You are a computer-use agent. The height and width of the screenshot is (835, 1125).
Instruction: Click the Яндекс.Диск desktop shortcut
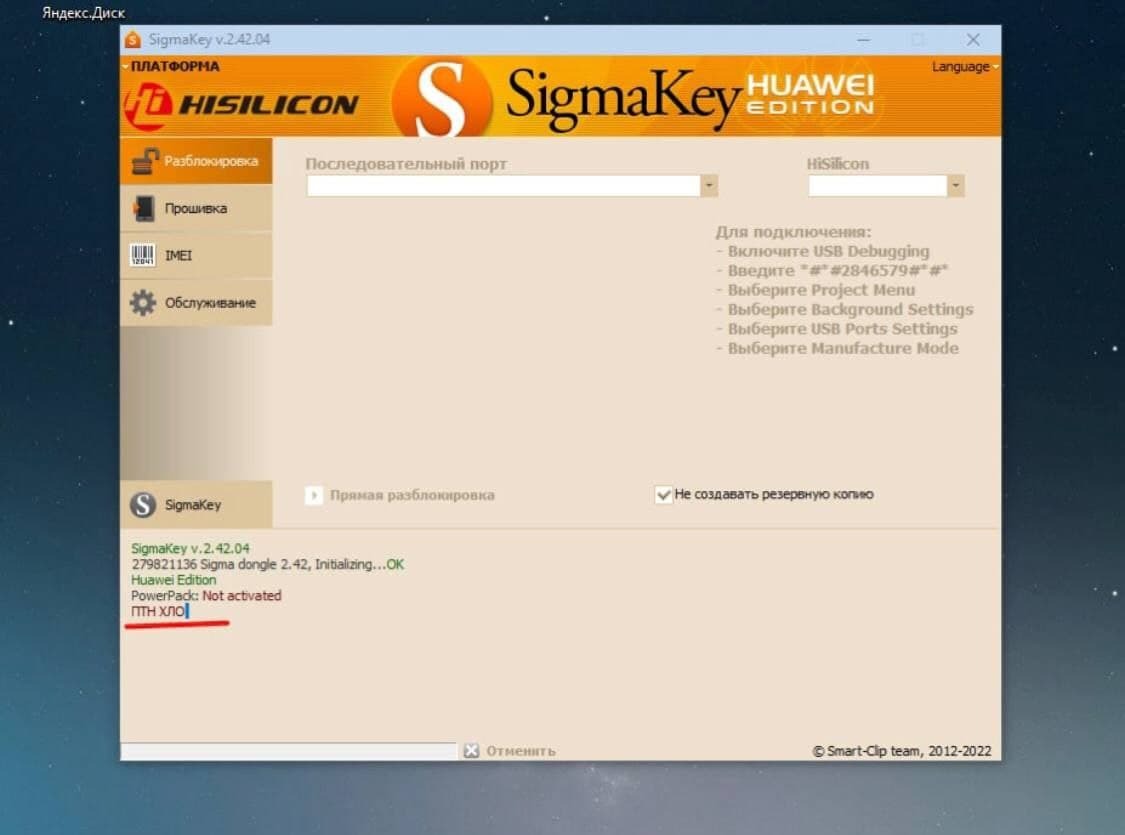pyautogui.click(x=83, y=13)
